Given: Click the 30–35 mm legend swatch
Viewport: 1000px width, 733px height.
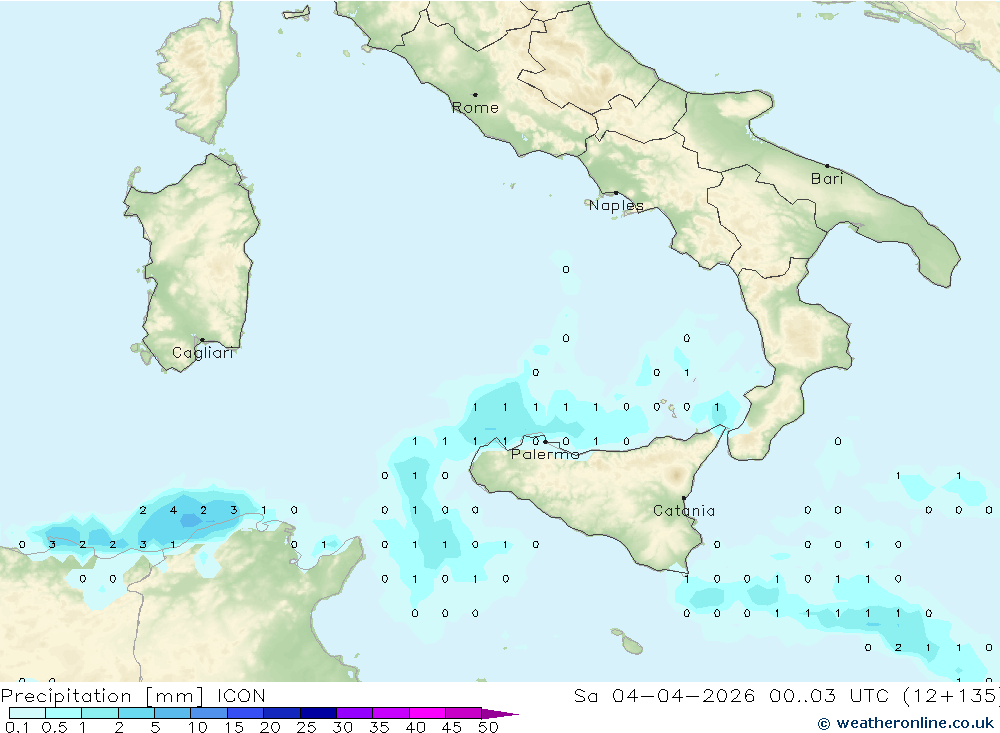Looking at the screenshot, I should pos(355,713).
